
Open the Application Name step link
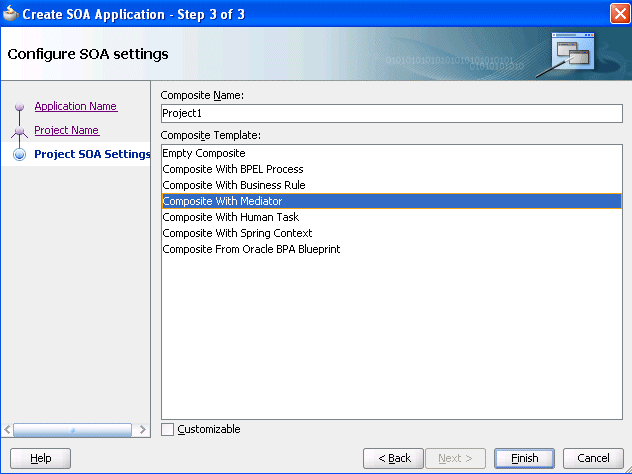(x=76, y=106)
